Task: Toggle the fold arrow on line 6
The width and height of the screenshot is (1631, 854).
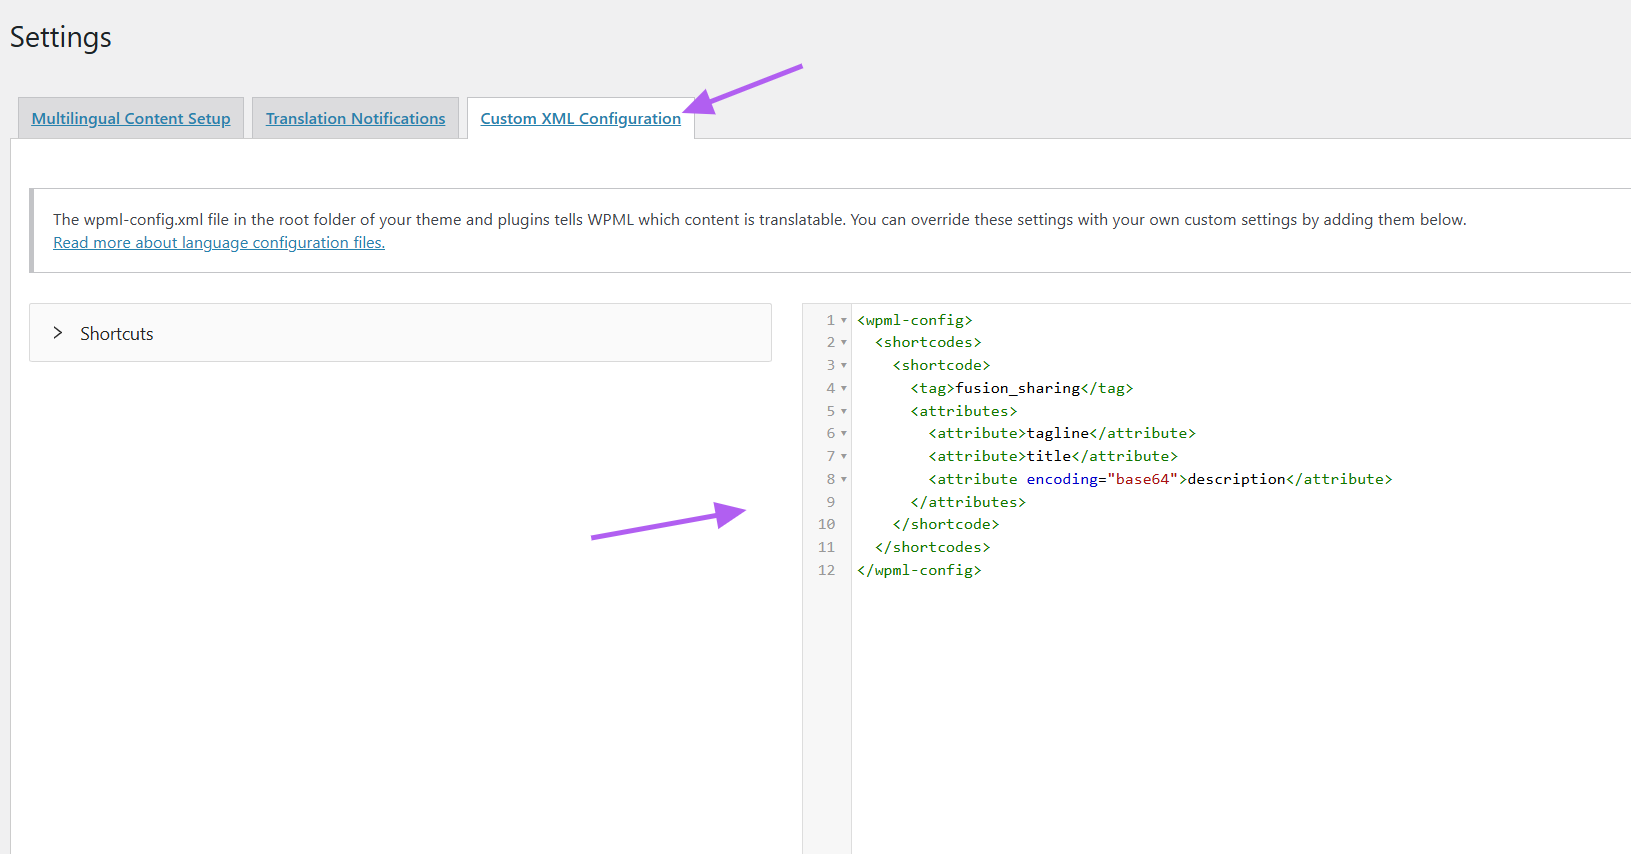Action: point(844,434)
